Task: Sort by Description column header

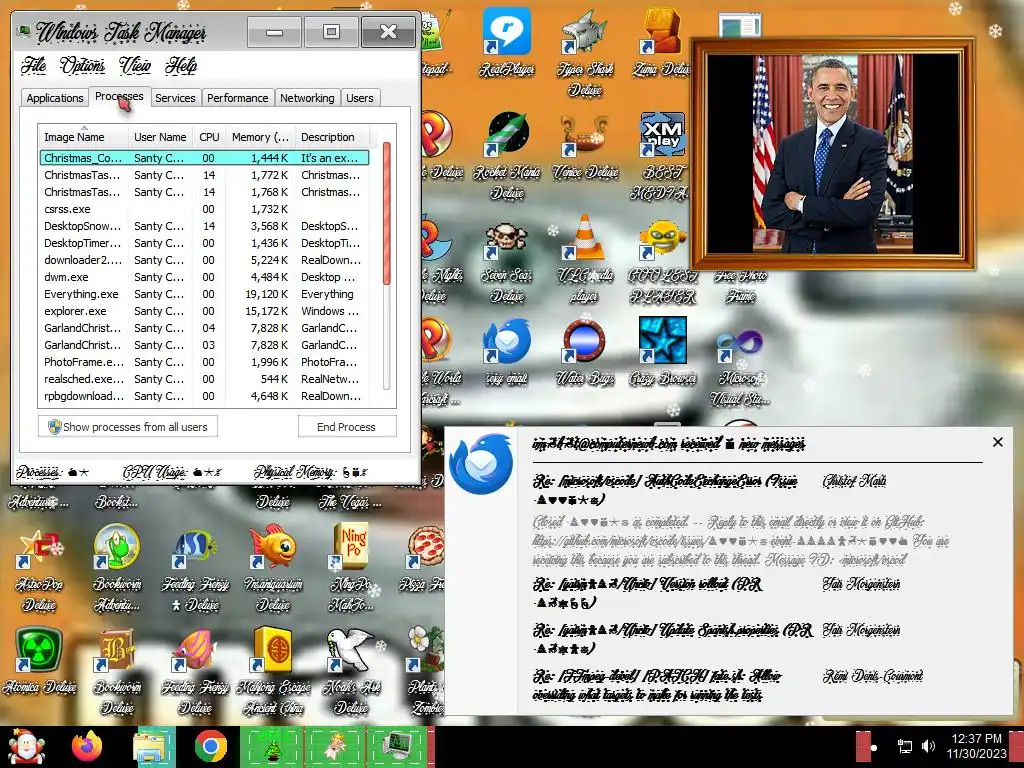Action: 332,136
